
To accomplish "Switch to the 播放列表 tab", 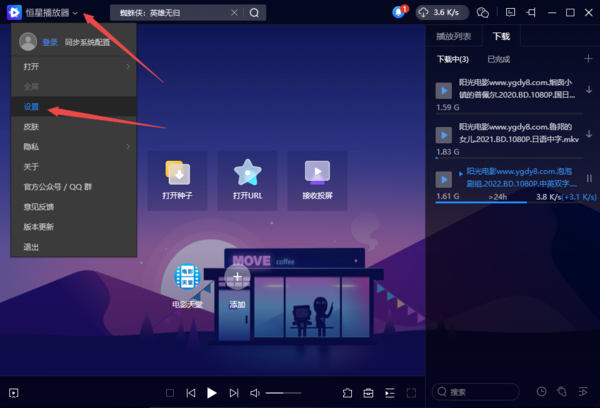I will 453,36.
